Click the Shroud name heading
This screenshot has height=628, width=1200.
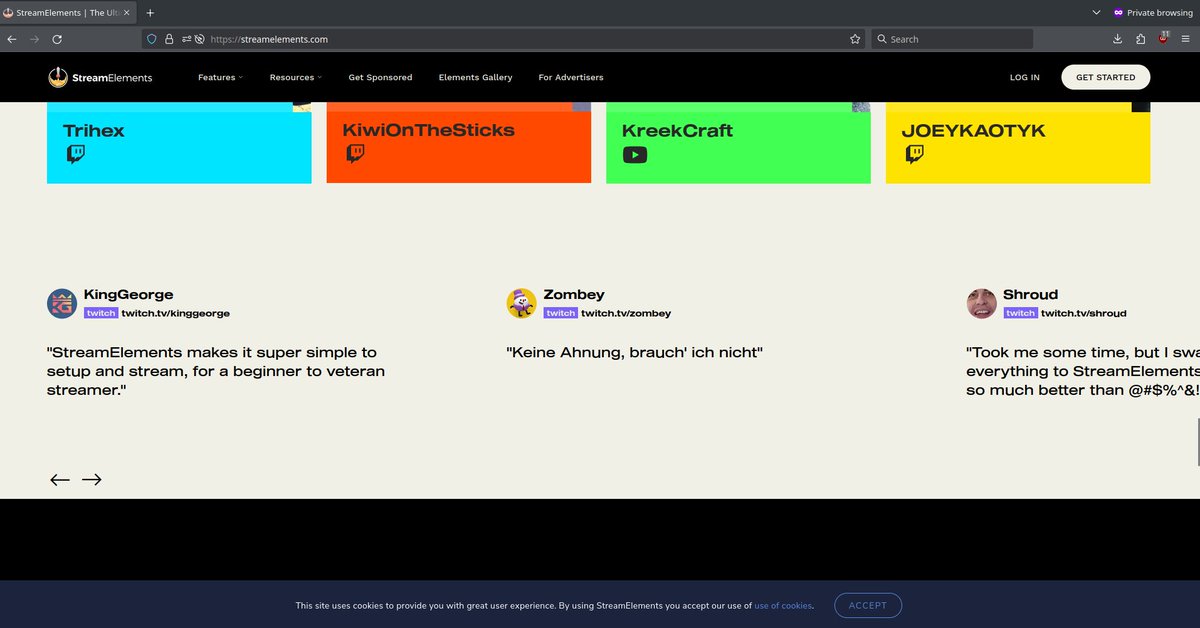click(x=1031, y=294)
